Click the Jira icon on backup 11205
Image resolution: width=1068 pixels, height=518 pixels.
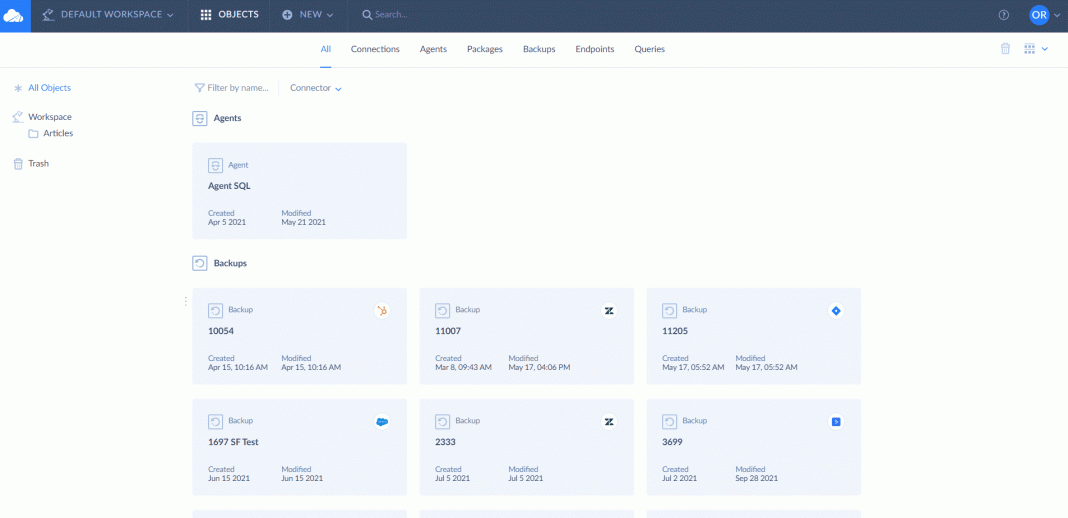836,311
